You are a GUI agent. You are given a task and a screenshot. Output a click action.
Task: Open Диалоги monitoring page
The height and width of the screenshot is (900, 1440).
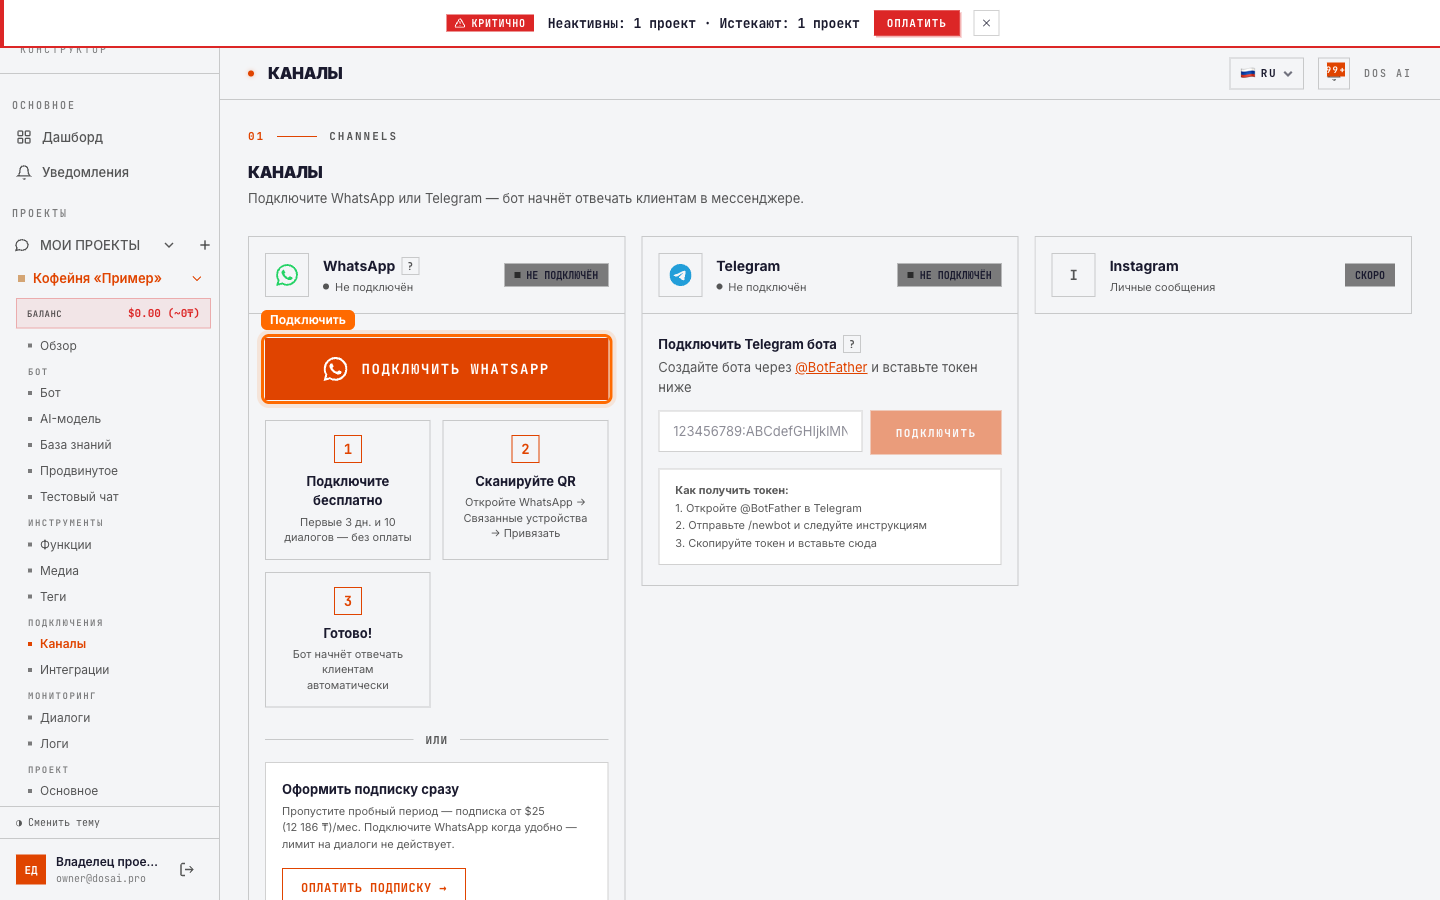pyautogui.click(x=65, y=718)
